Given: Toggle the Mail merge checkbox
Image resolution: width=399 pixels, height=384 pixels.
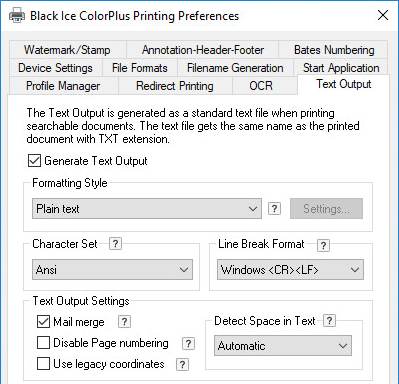Looking at the screenshot, I should [x=43, y=322].
